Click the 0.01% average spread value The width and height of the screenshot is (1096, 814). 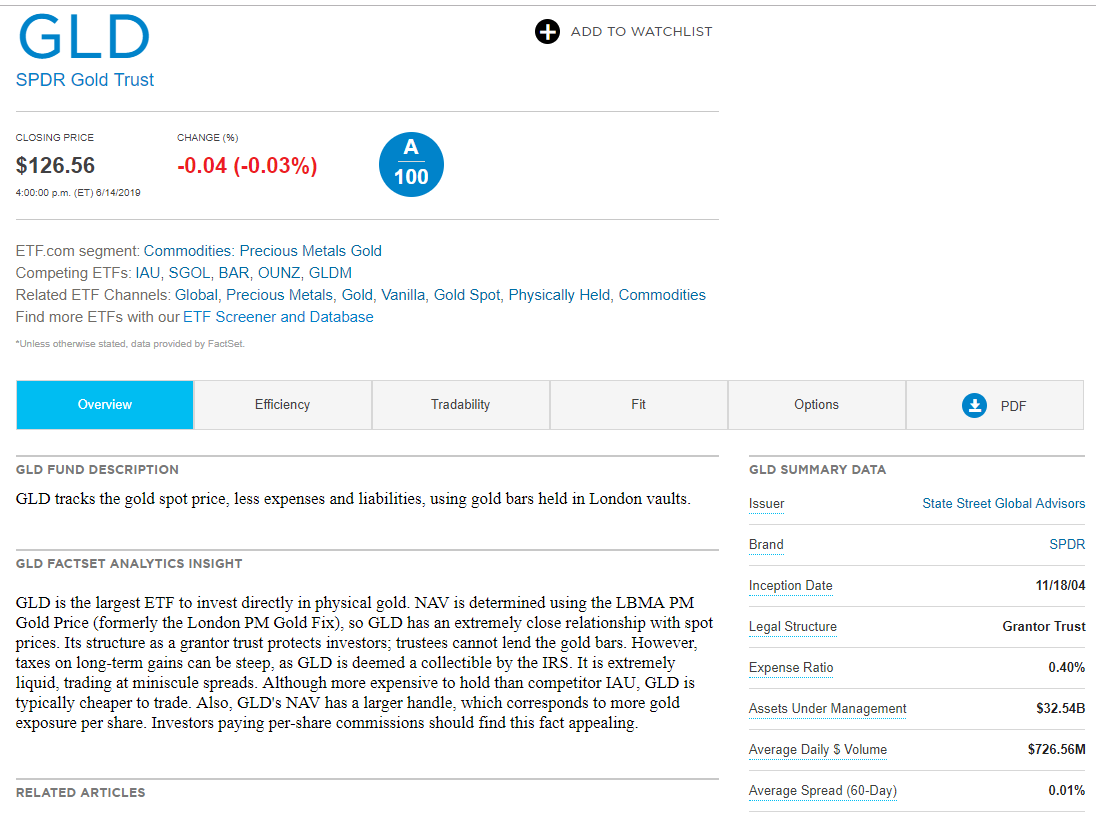pyautogui.click(x=1066, y=790)
